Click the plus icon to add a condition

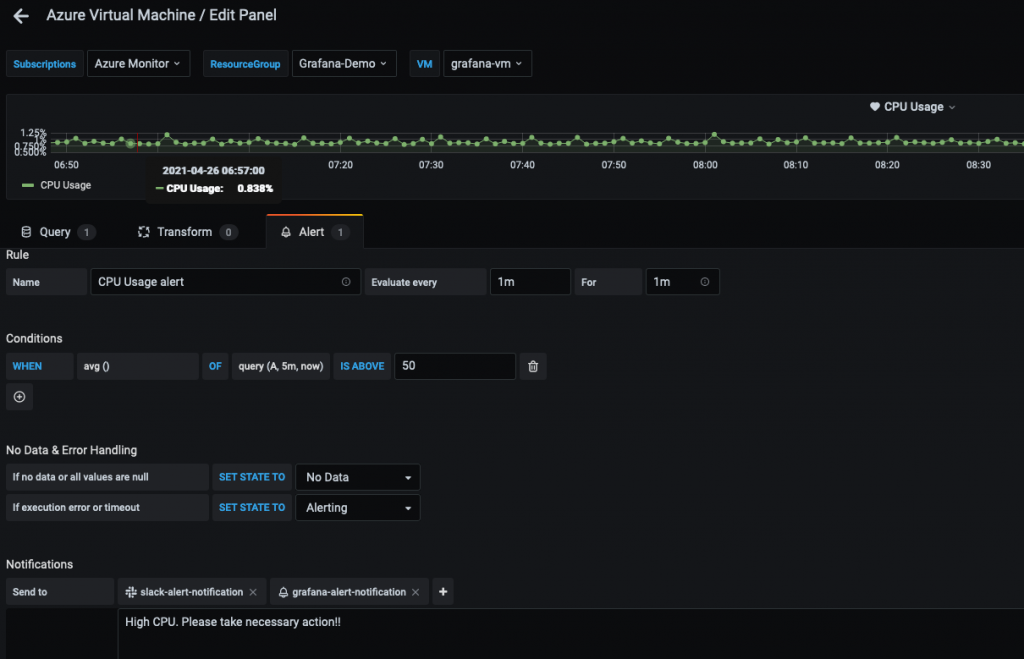[19, 397]
